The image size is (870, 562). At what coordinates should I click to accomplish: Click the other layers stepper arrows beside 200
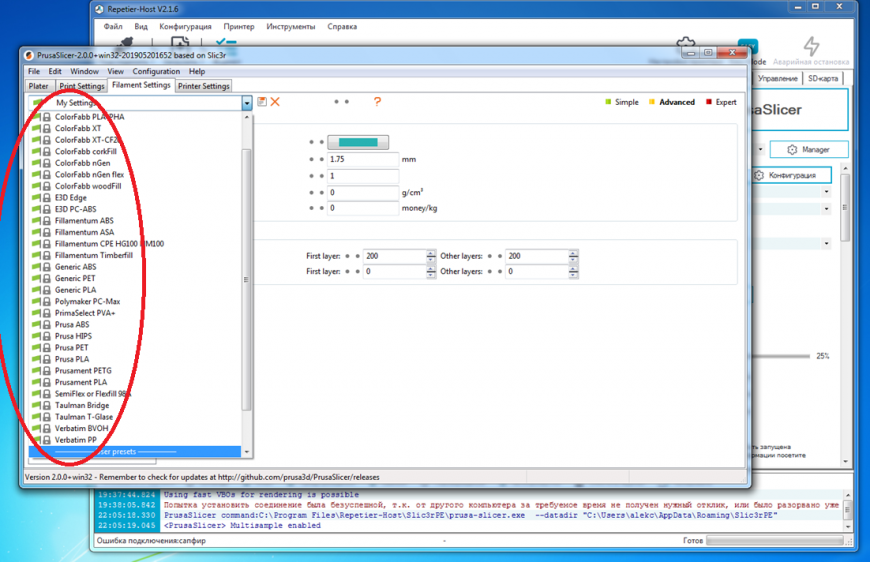coord(574,256)
